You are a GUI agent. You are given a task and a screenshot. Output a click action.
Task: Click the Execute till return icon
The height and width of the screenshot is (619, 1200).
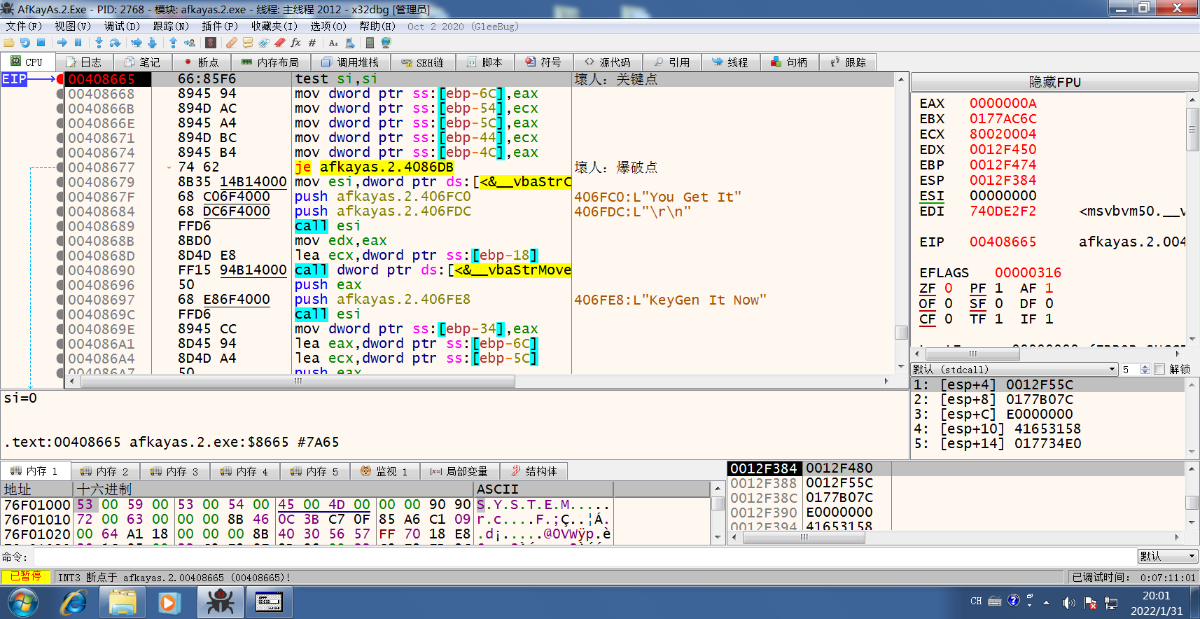coord(173,43)
